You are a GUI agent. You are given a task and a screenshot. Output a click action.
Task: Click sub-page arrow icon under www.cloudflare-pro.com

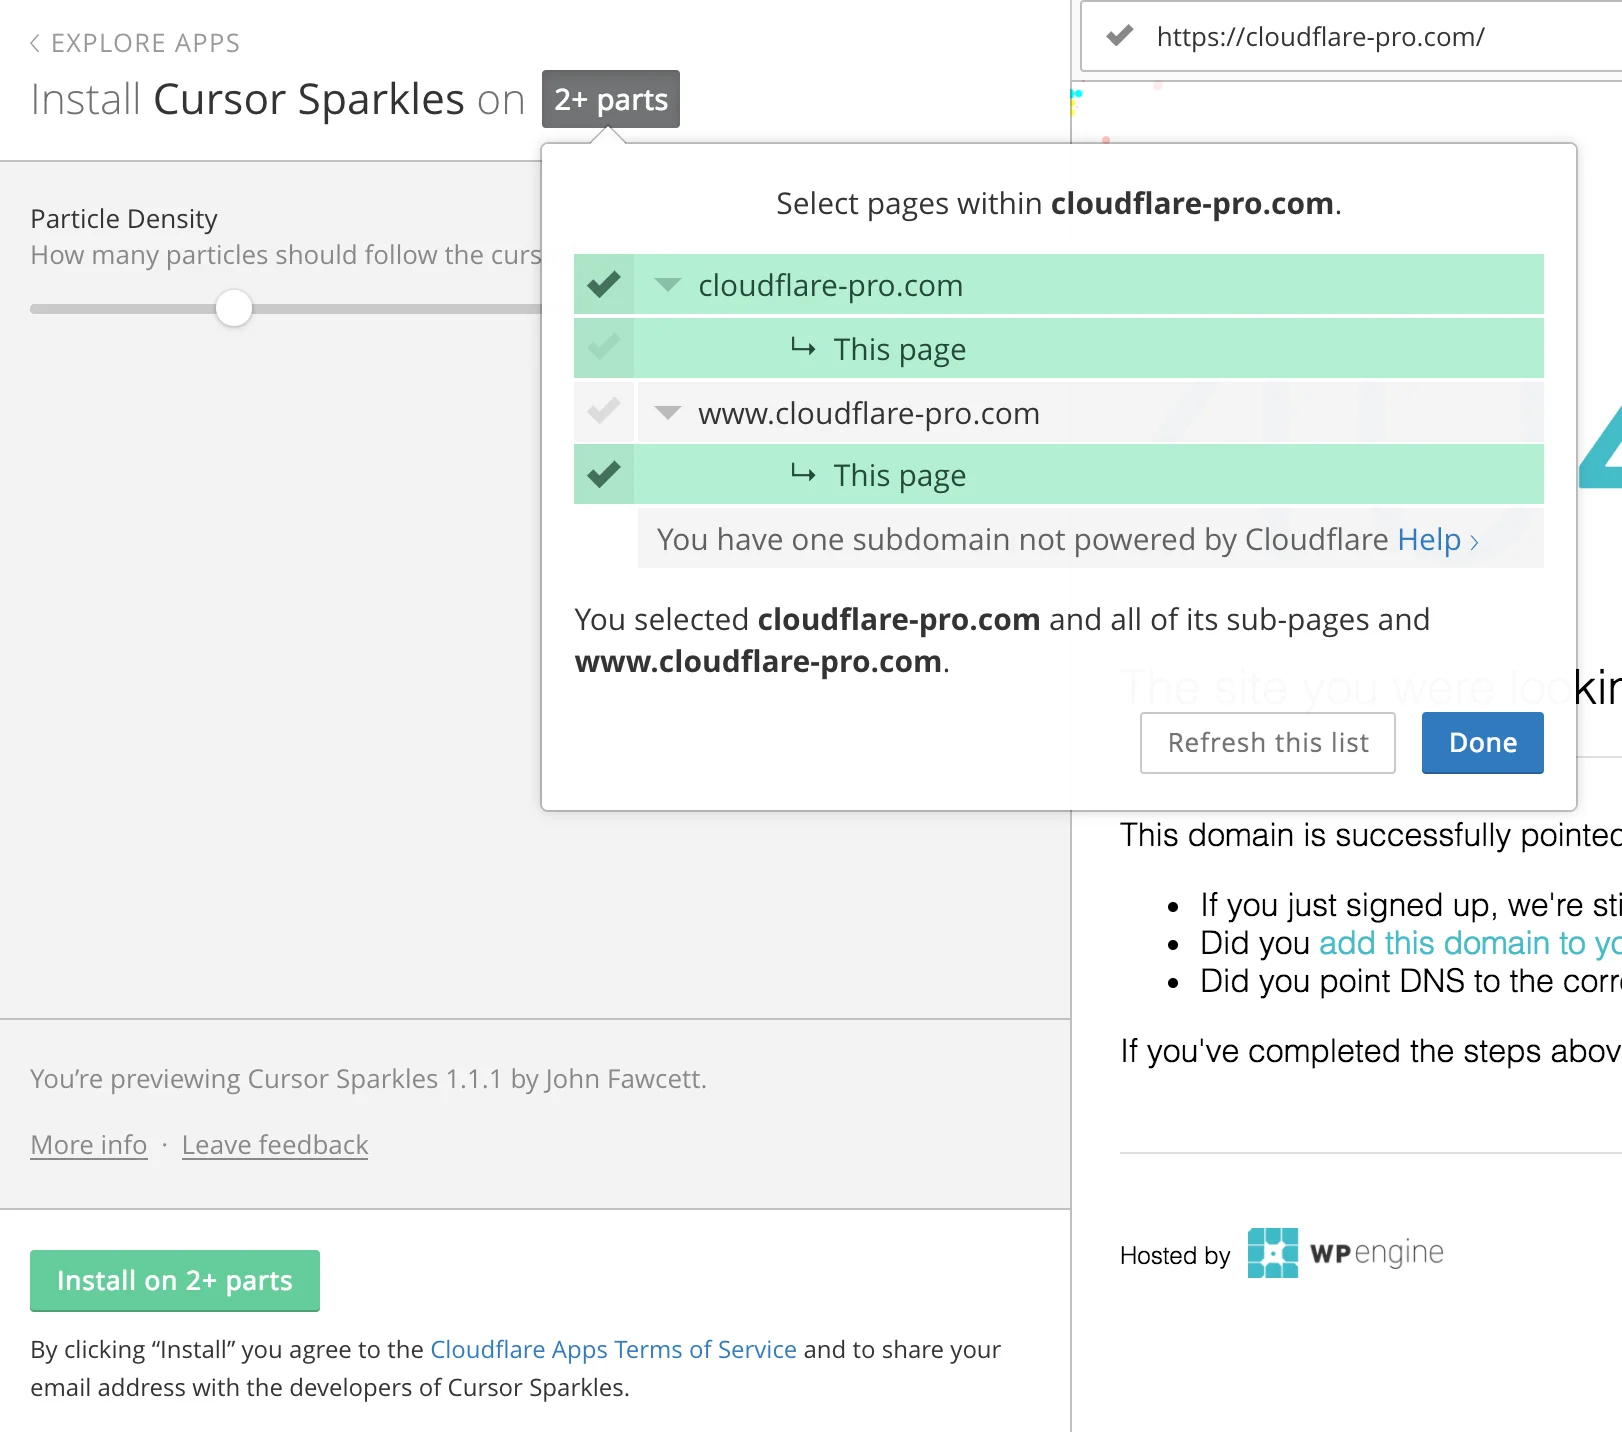[x=803, y=473]
